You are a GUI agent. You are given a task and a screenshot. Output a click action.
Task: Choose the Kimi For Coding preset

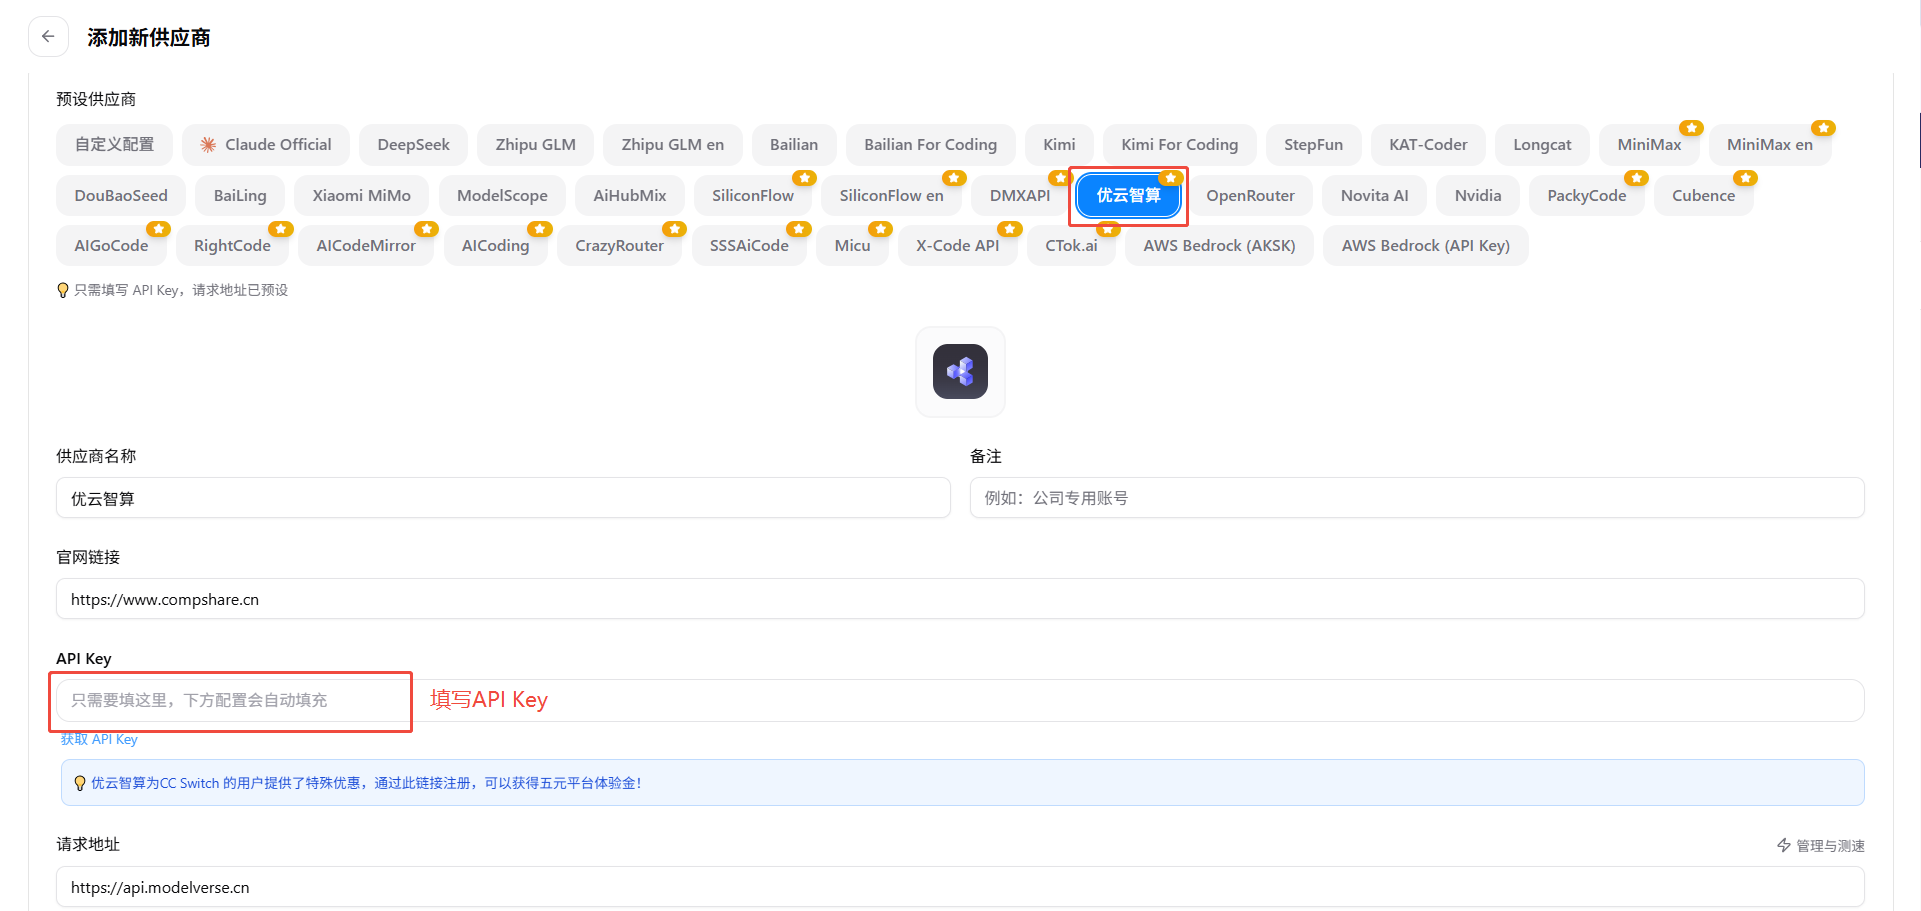tap(1179, 145)
